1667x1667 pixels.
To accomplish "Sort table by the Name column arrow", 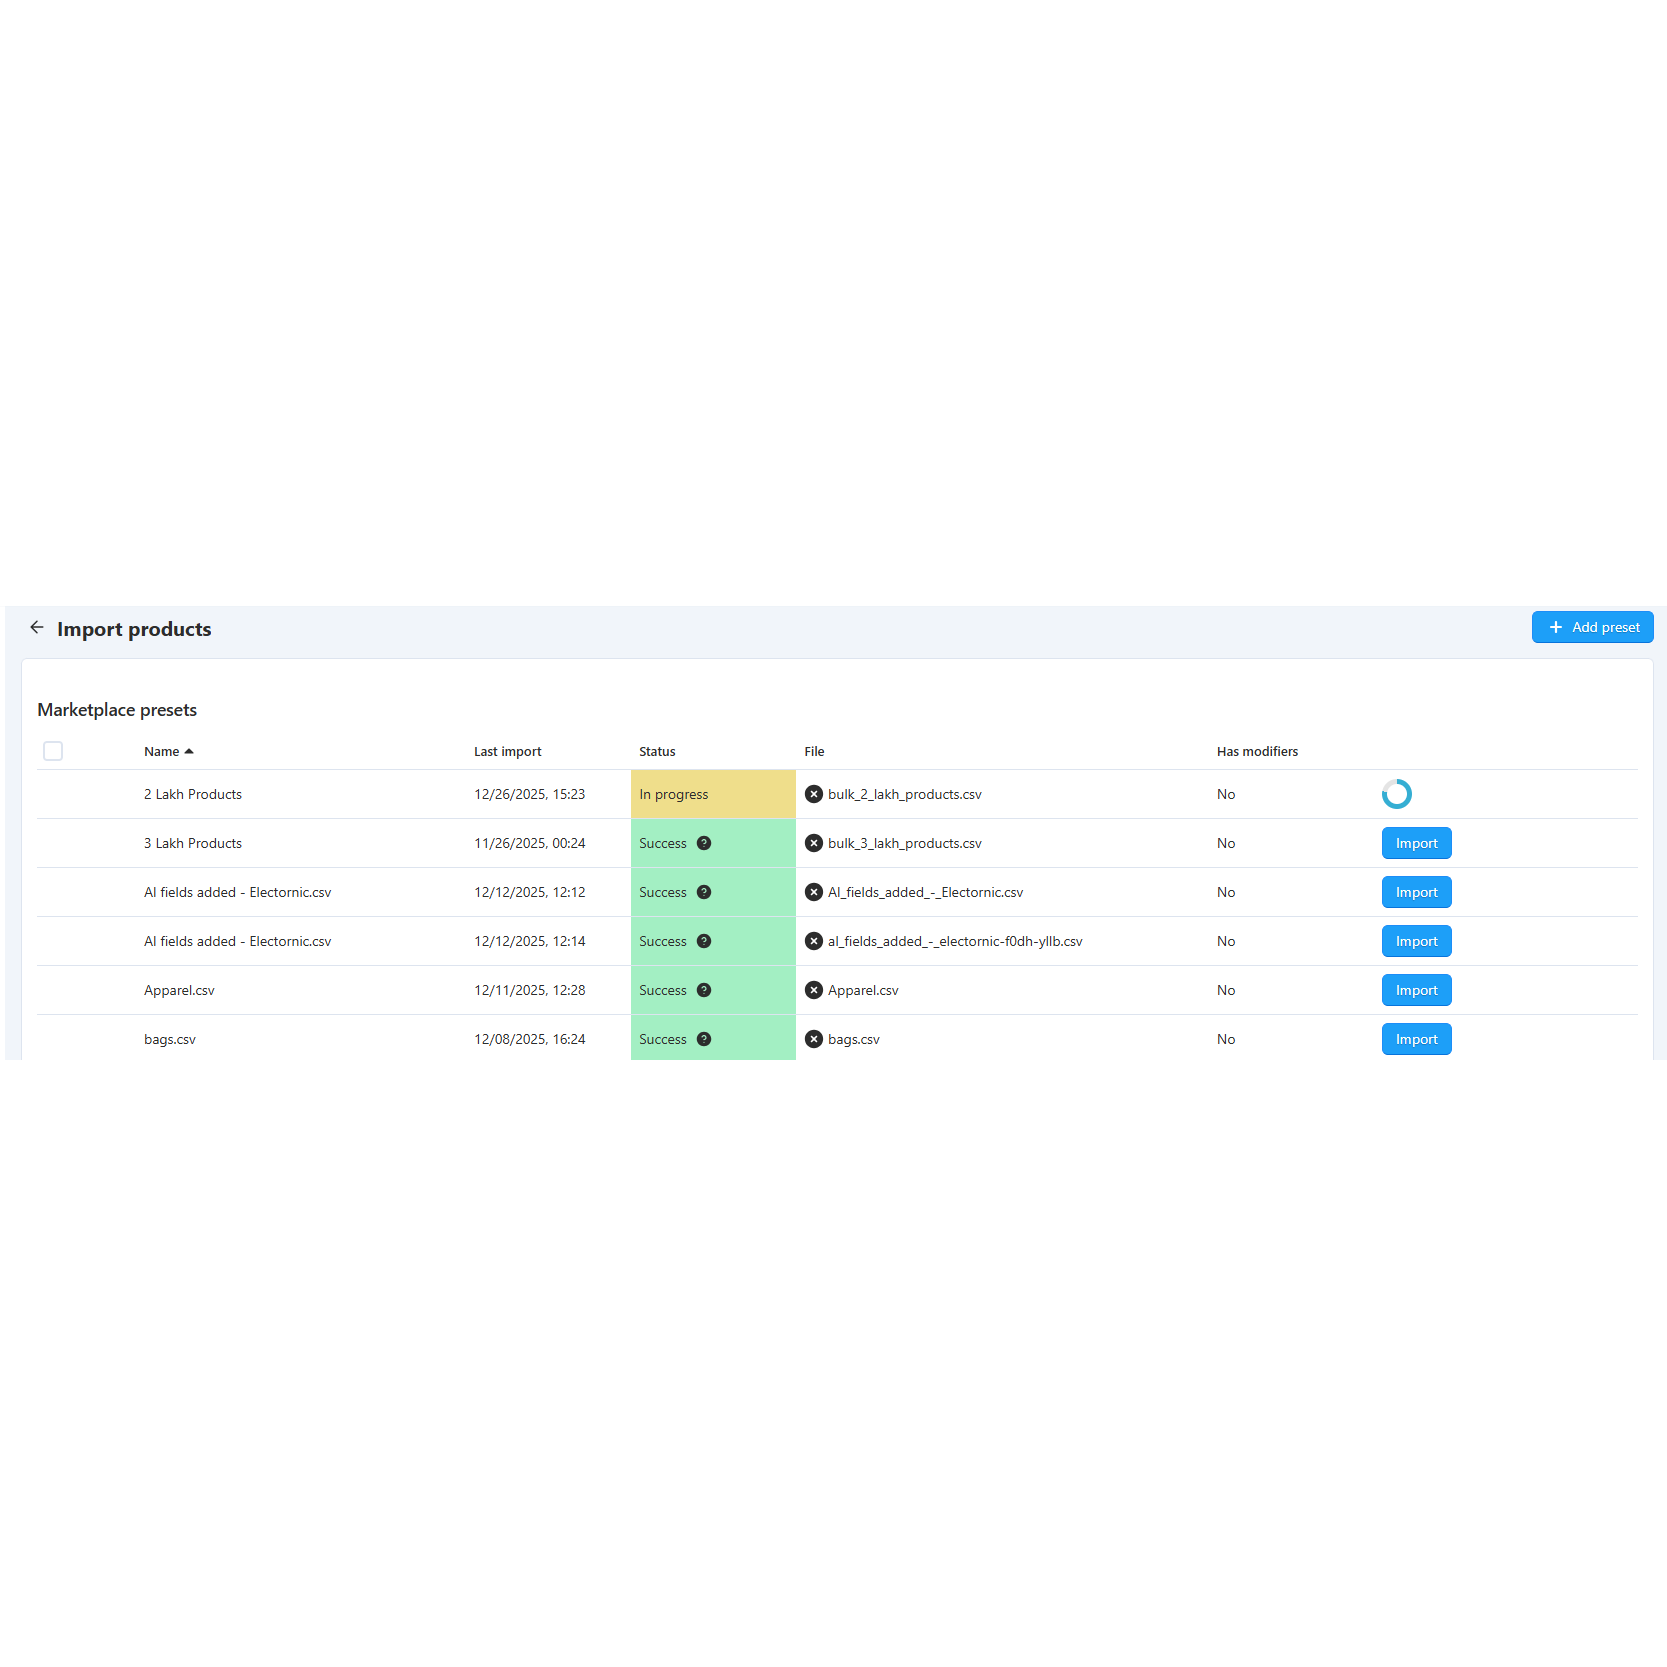I will (x=189, y=751).
